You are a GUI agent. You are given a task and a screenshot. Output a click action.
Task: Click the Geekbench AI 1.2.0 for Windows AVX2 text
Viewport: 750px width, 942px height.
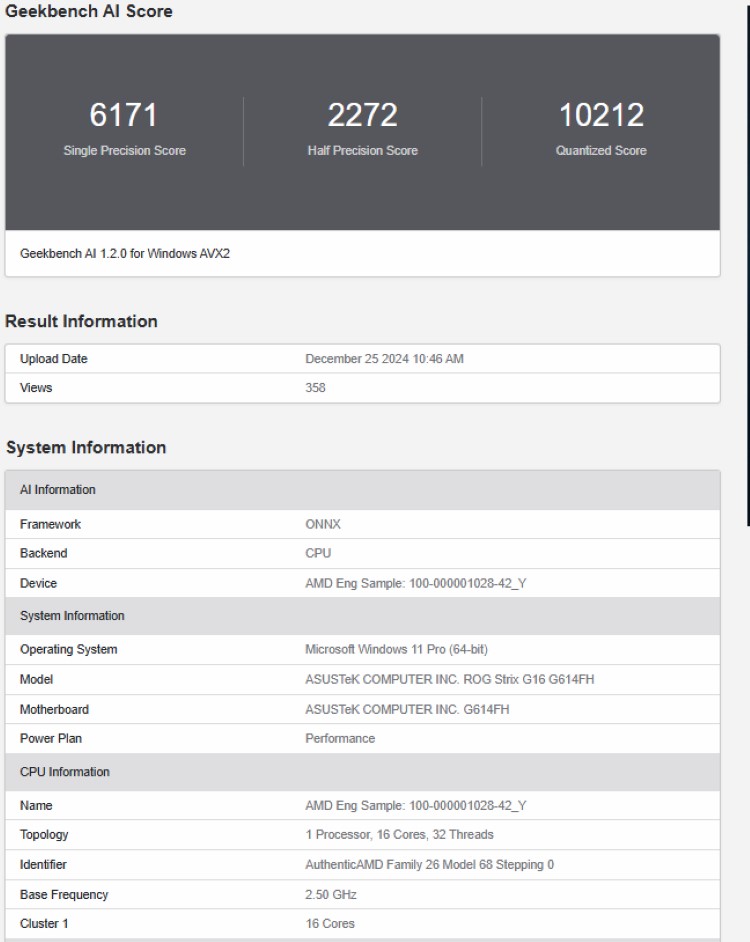125,254
